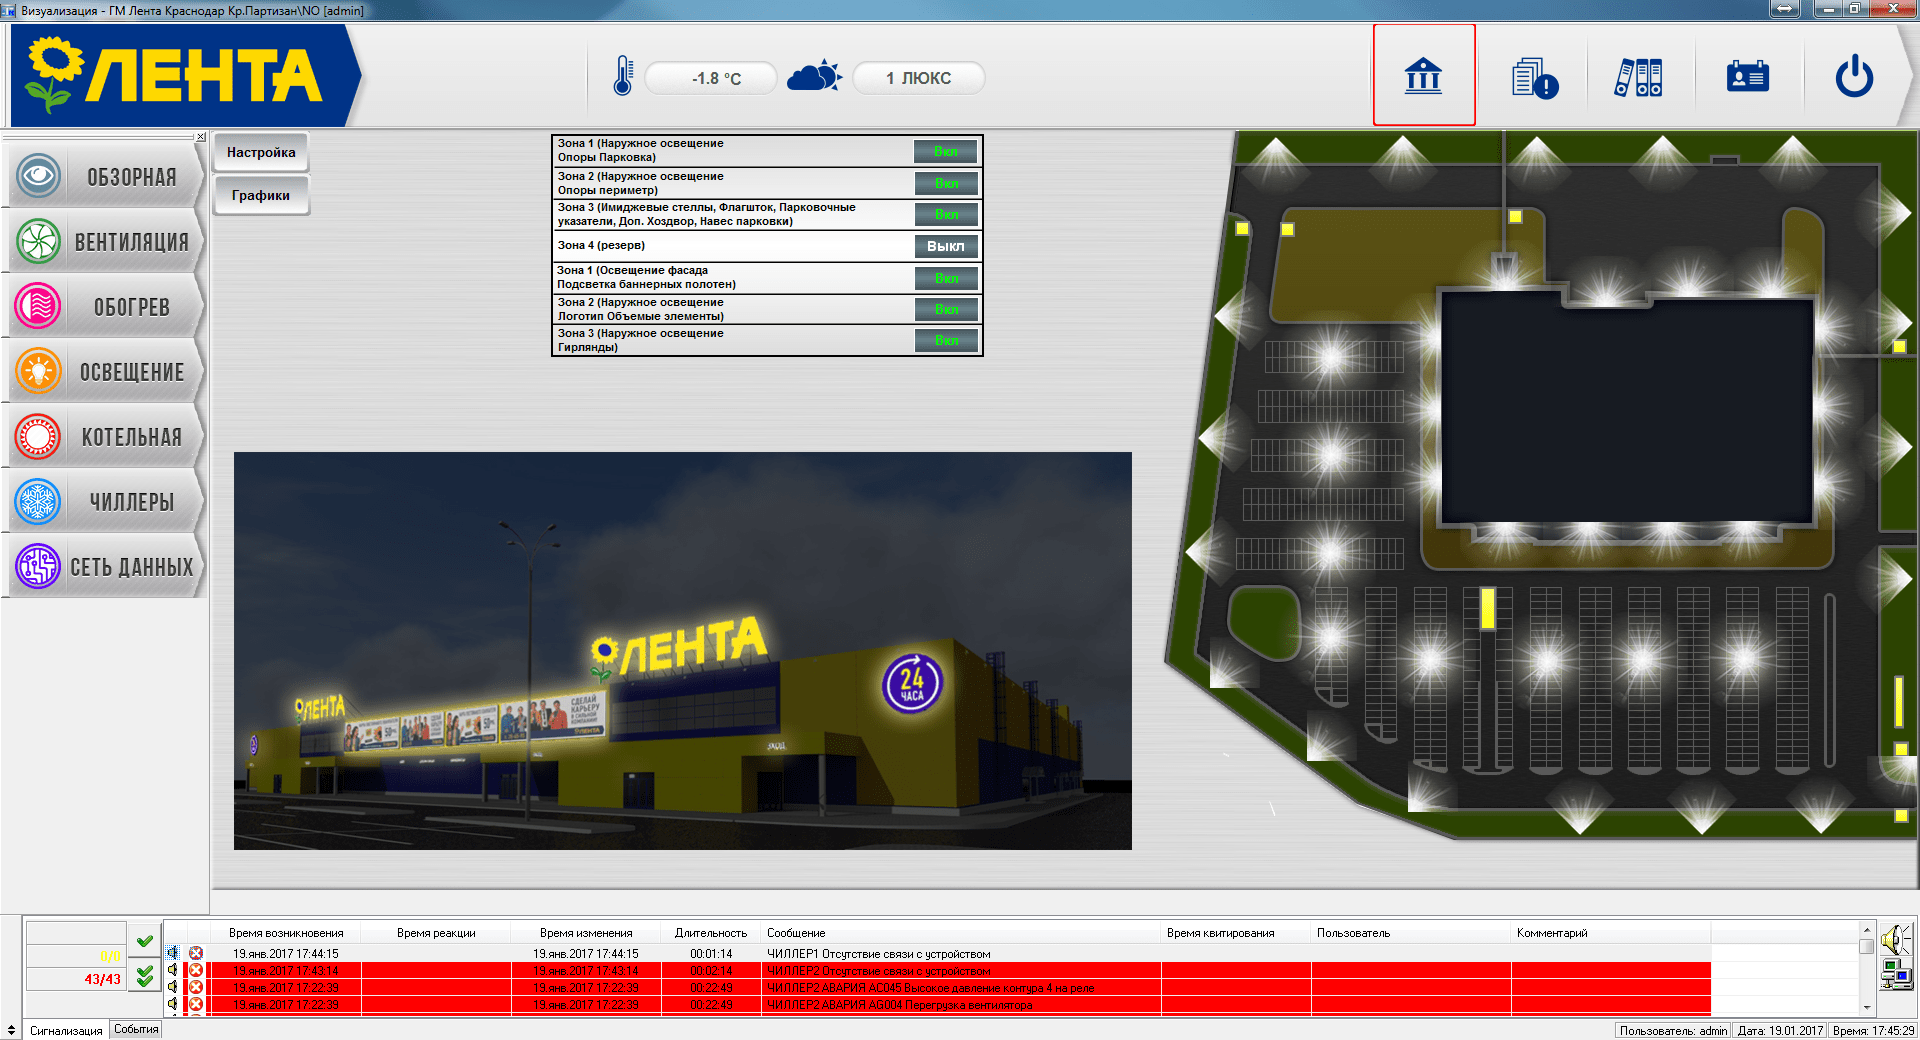The height and width of the screenshot is (1040, 1920).
Task: Select the ЧИЛЛЕР2 Отсутствие связи alarm row
Action: (x=937, y=971)
